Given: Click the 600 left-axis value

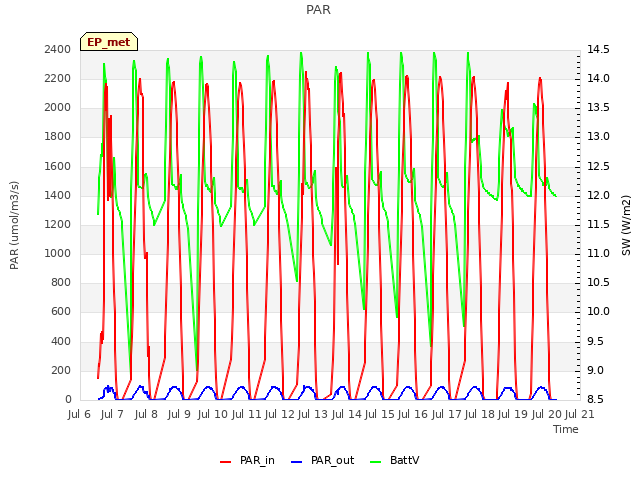Looking at the screenshot, I should (61, 312).
